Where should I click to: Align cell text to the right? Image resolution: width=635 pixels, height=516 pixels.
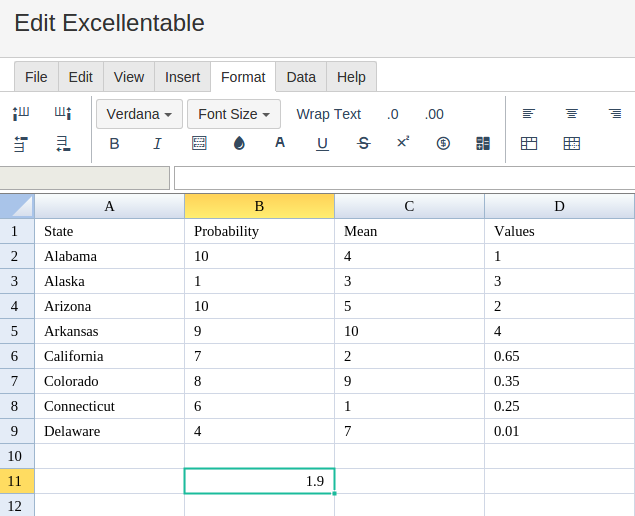[x=615, y=114]
